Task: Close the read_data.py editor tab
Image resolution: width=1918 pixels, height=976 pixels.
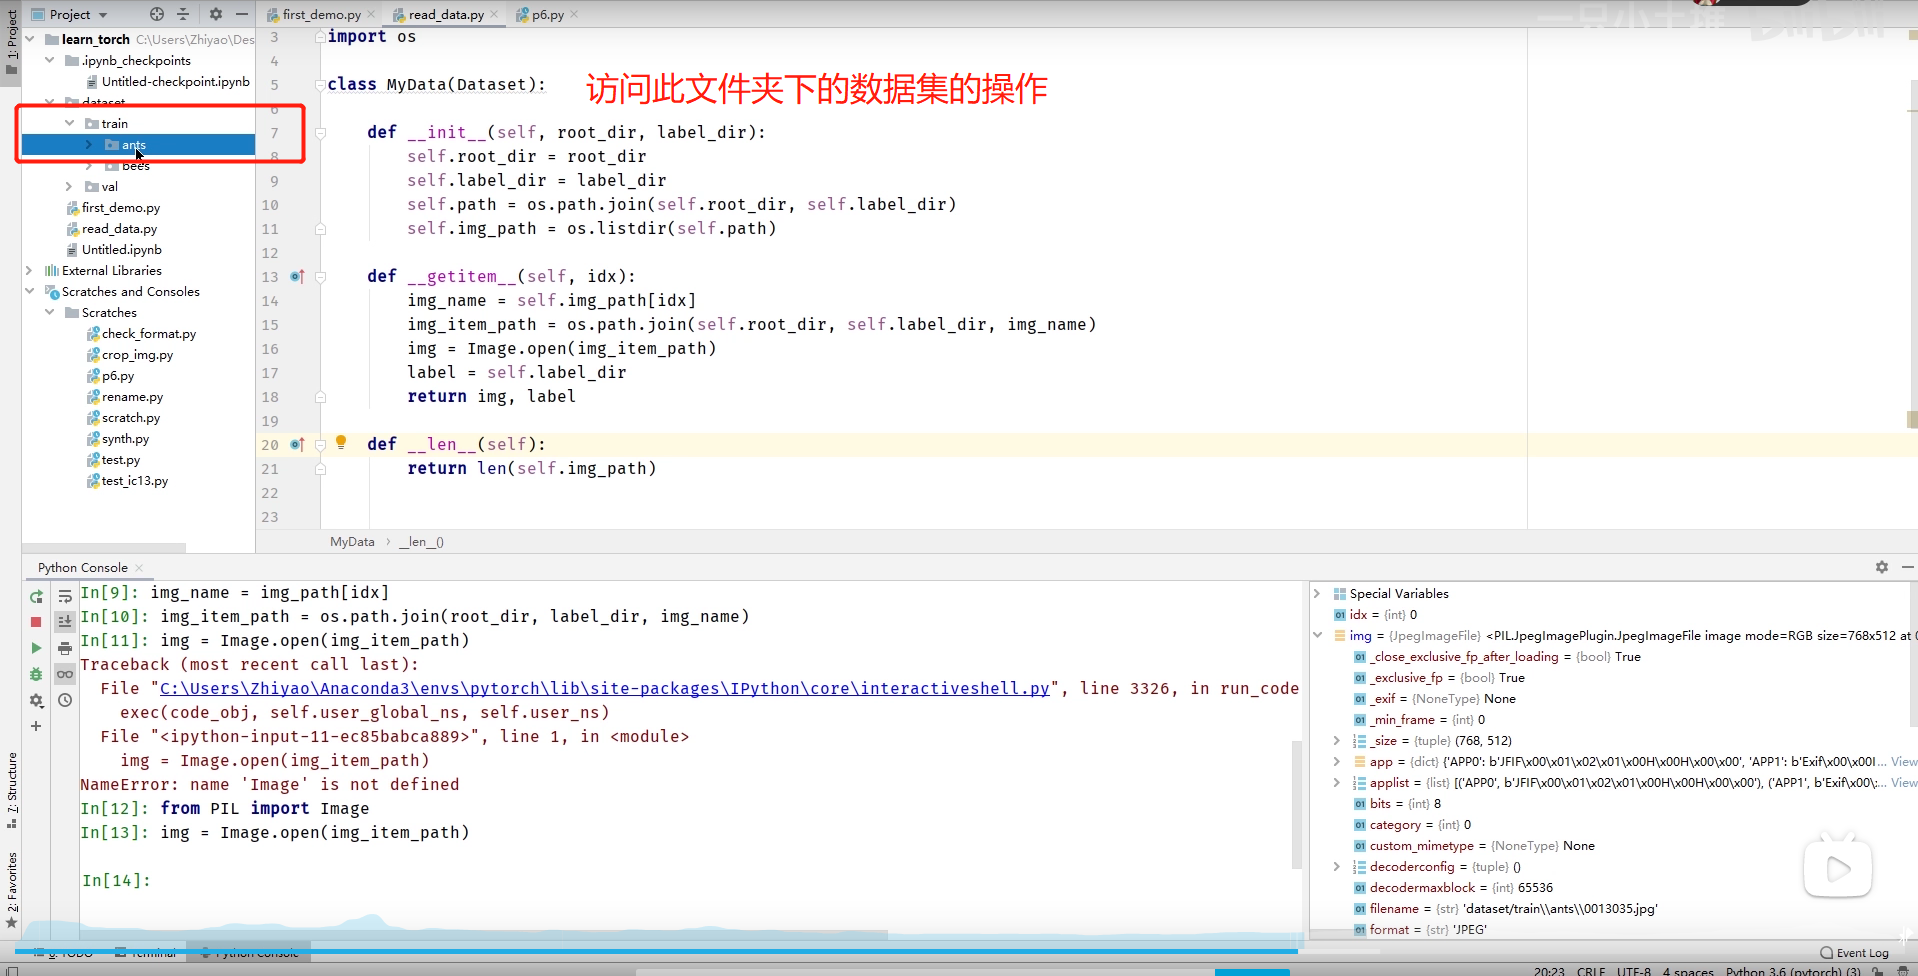Action: coord(494,14)
